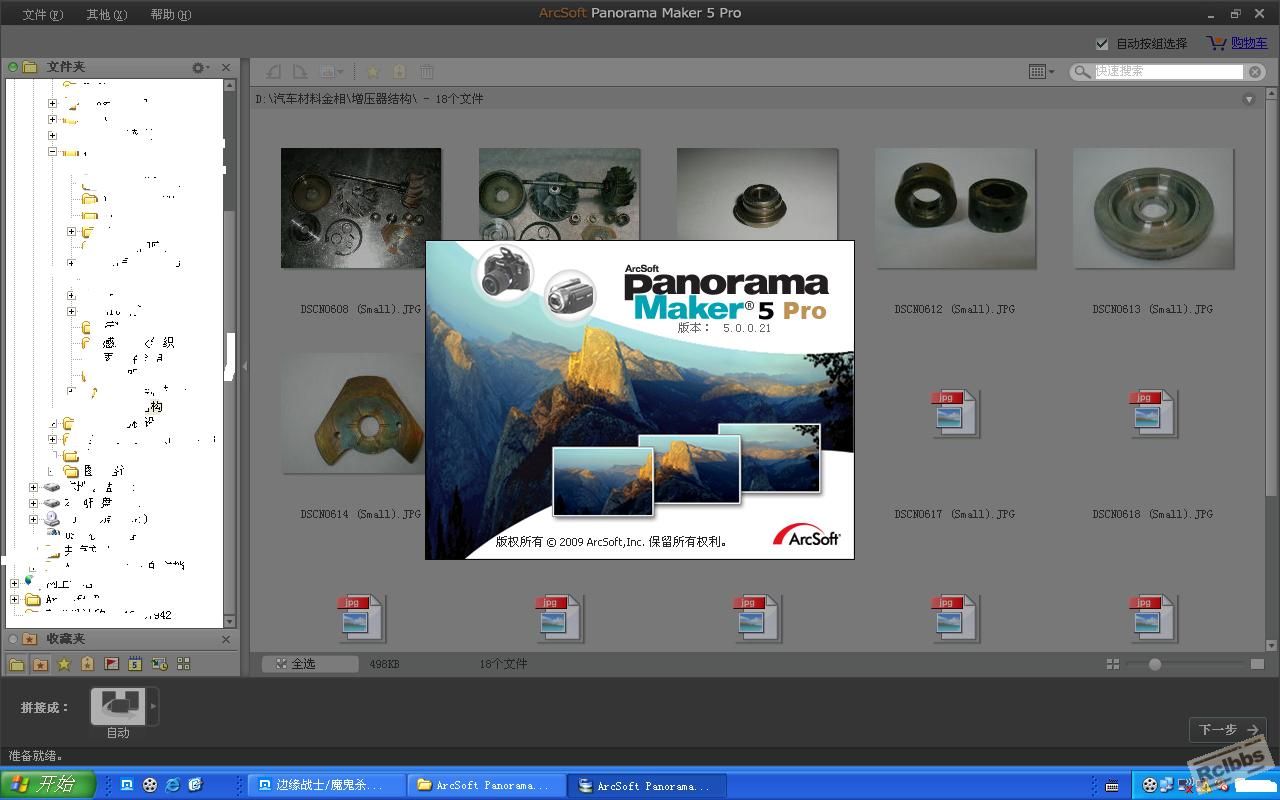1280x800 pixels.
Task: Open the 边缘战士 taskbar window
Action: point(327,786)
